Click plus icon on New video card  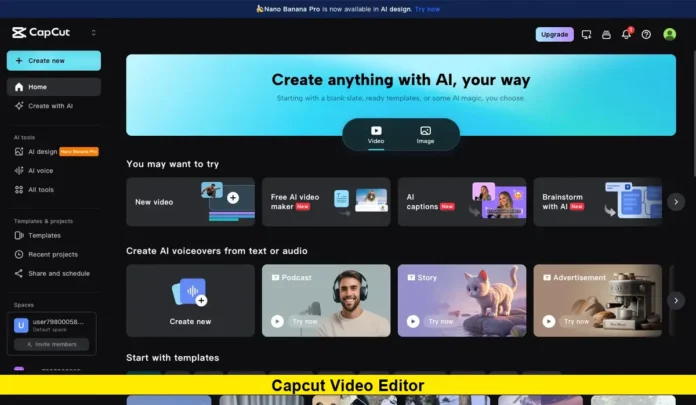click(233, 198)
